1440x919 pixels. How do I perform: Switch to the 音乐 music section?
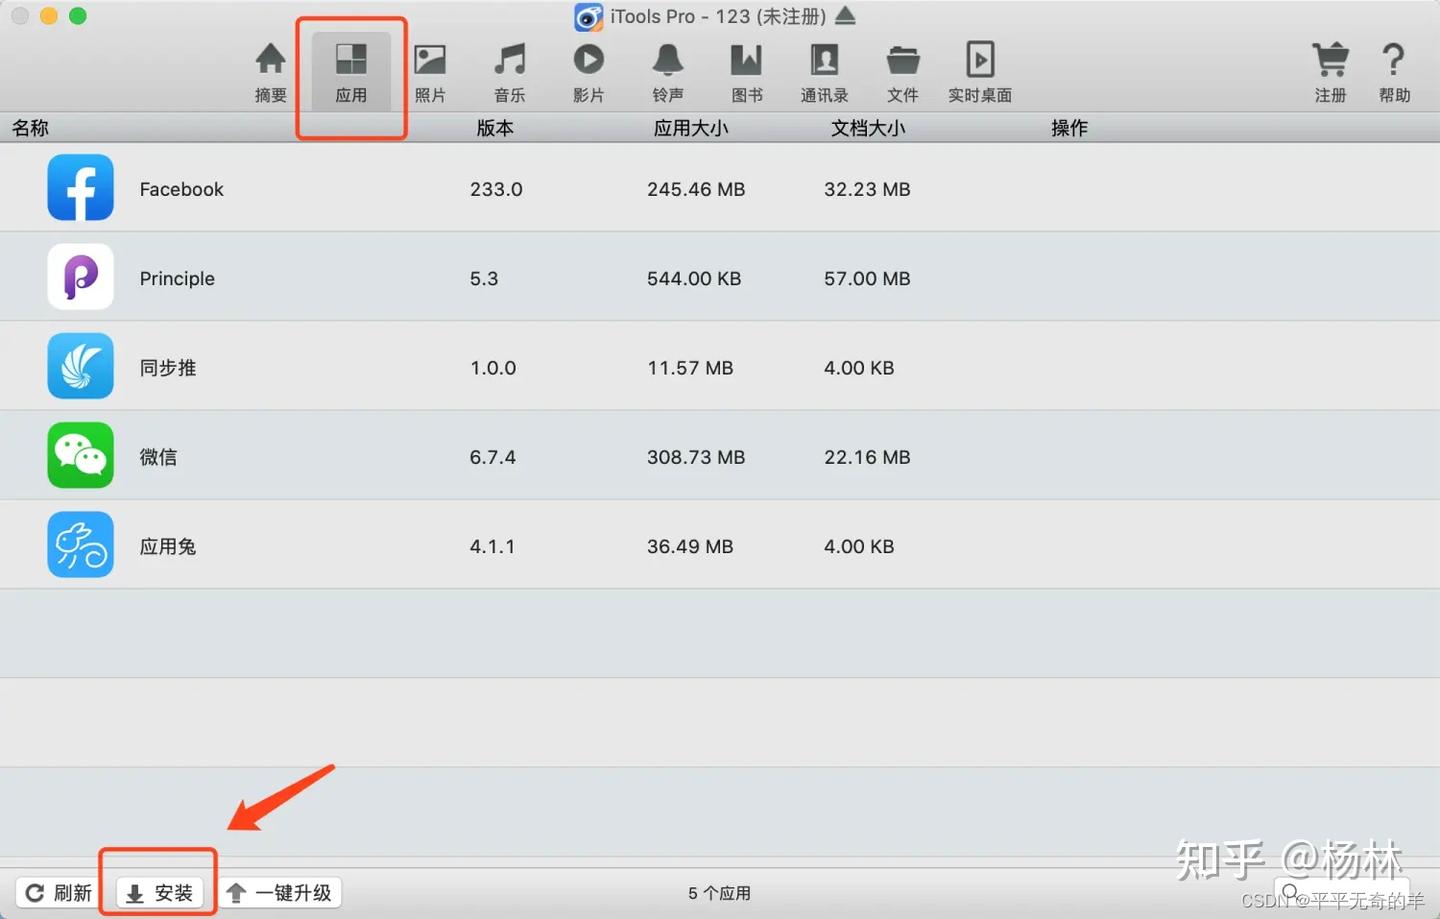[x=509, y=72]
